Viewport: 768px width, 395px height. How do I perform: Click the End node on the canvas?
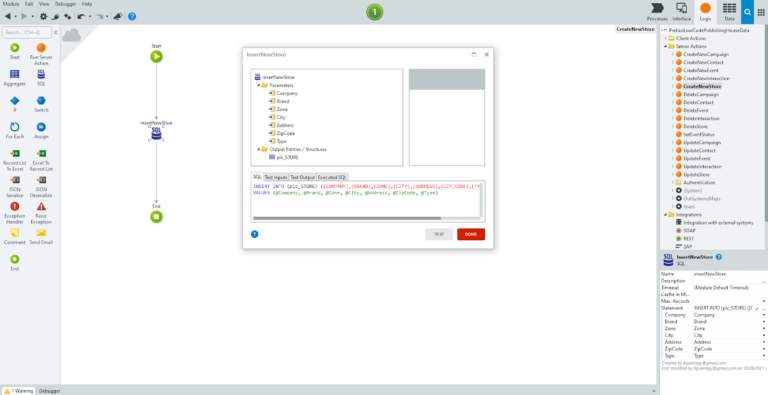pos(156,217)
